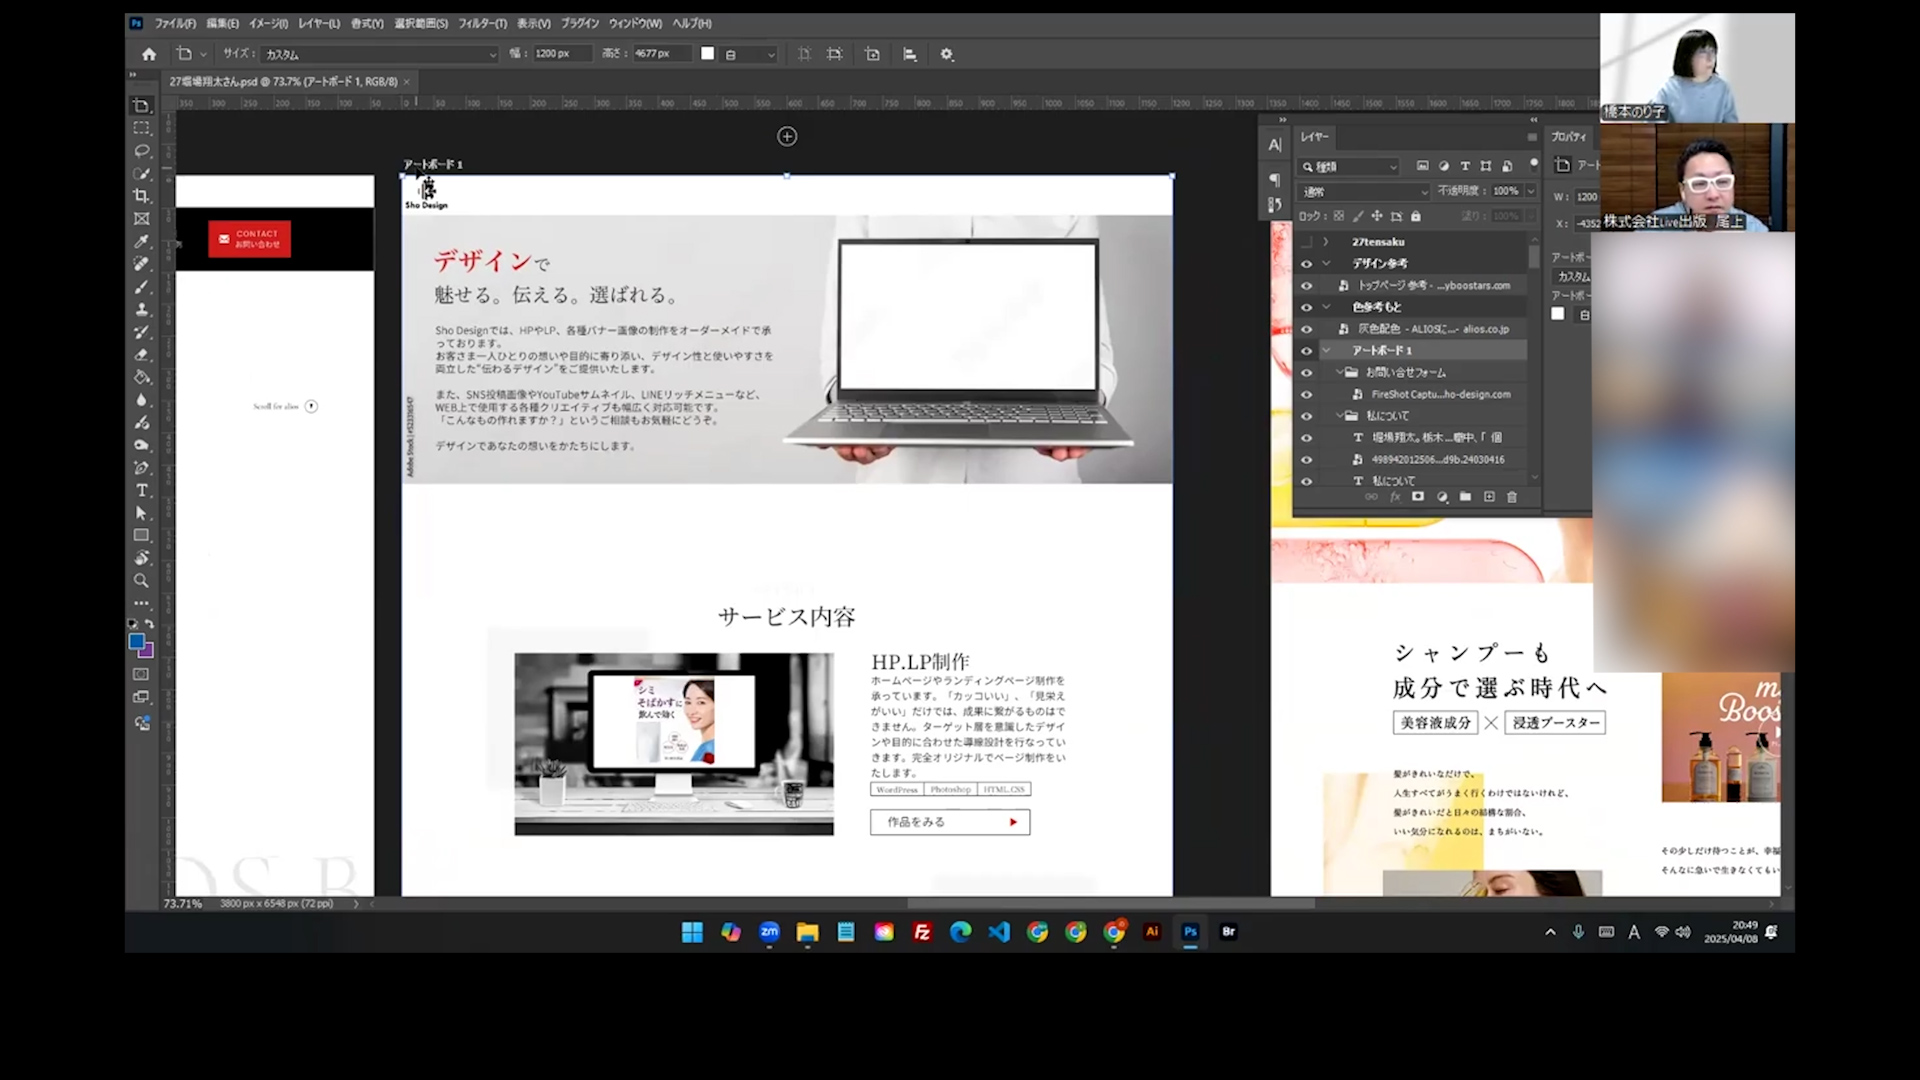This screenshot has height=1080, width=1920.
Task: Select the Spot Healing Brush tool
Action: pyautogui.click(x=142, y=264)
